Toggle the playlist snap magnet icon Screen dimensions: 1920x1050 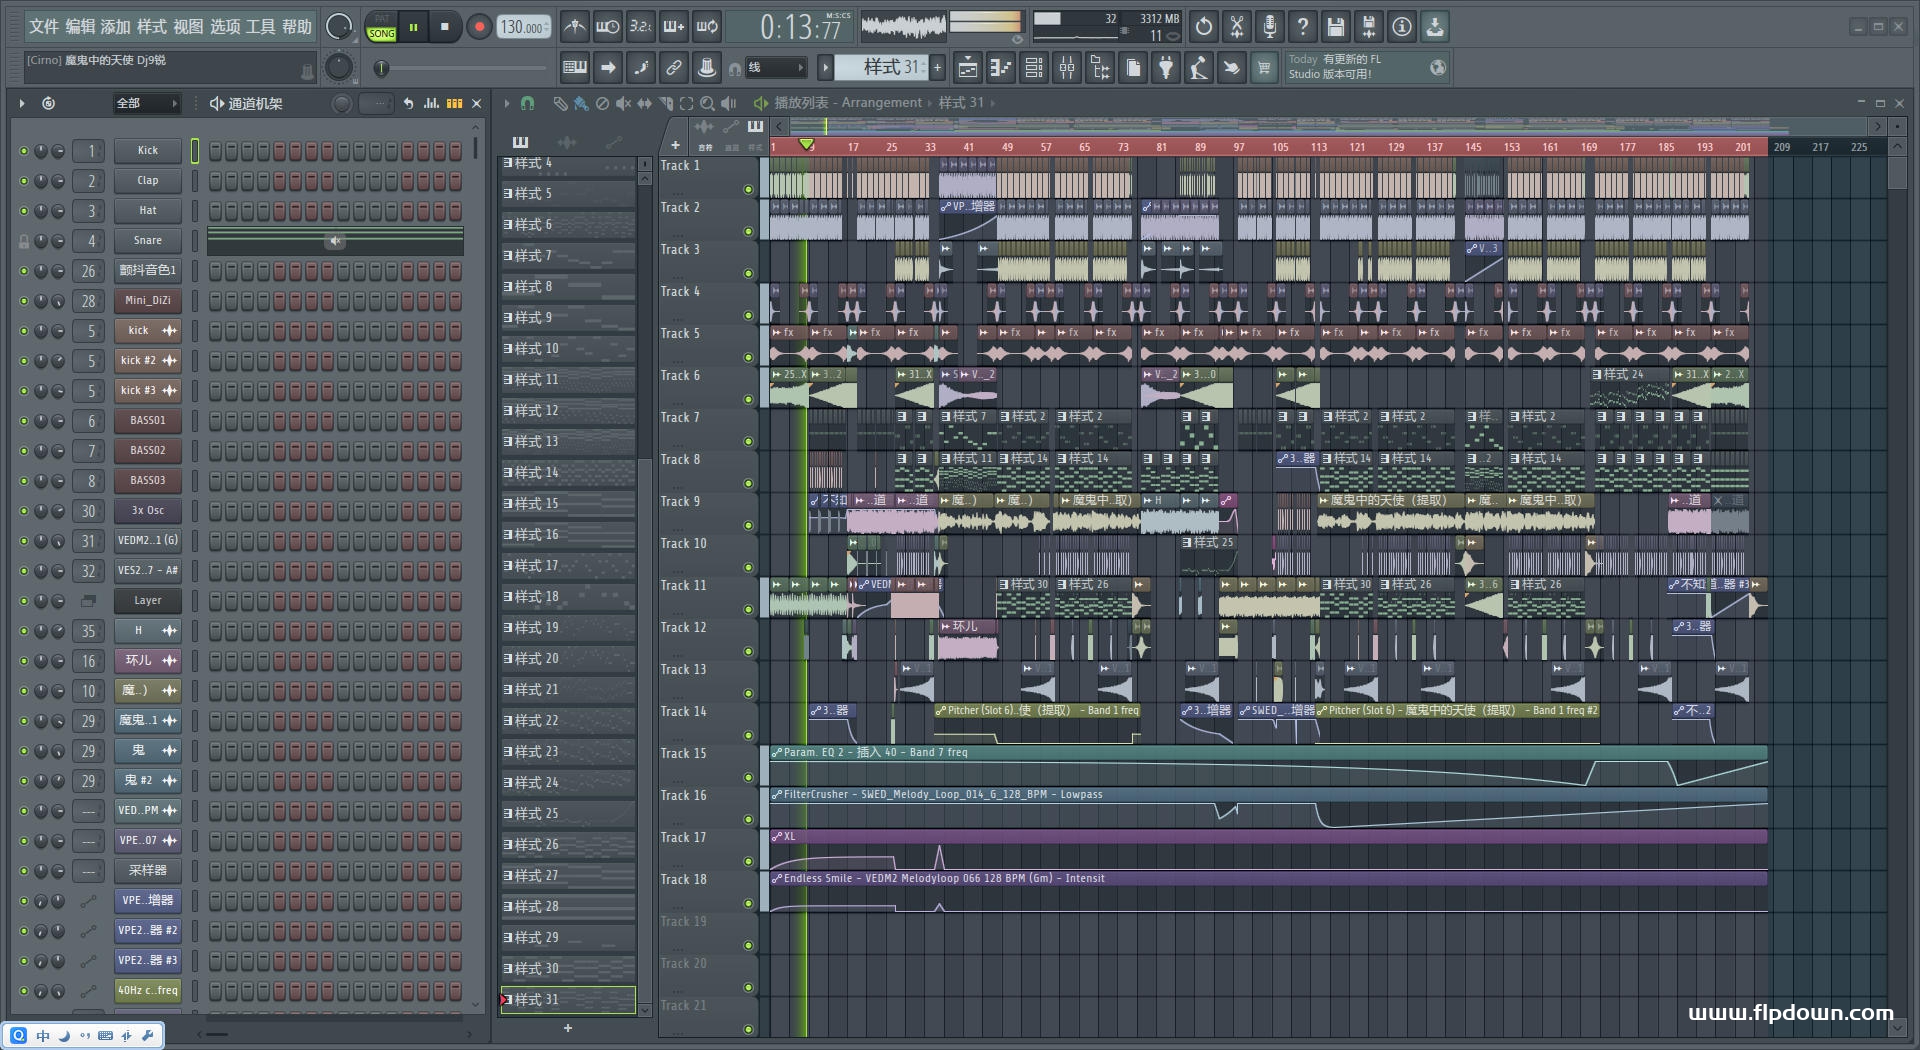click(x=528, y=103)
